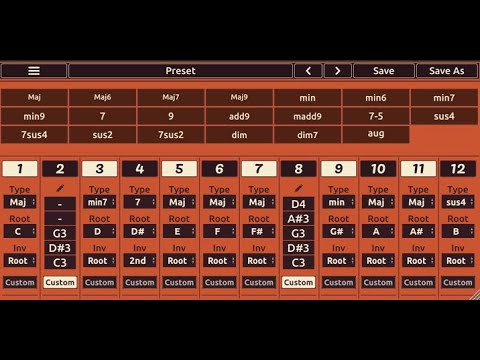Click the pencil edit icon in column 2
This screenshot has height=360, width=480.
(x=60, y=188)
